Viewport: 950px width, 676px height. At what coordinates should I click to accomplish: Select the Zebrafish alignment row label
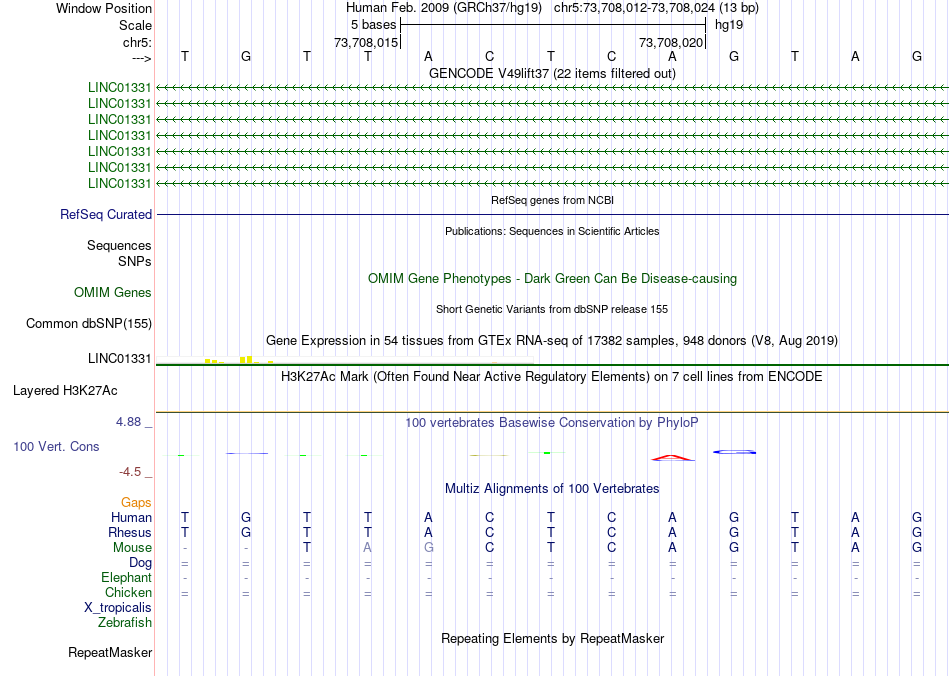point(125,623)
